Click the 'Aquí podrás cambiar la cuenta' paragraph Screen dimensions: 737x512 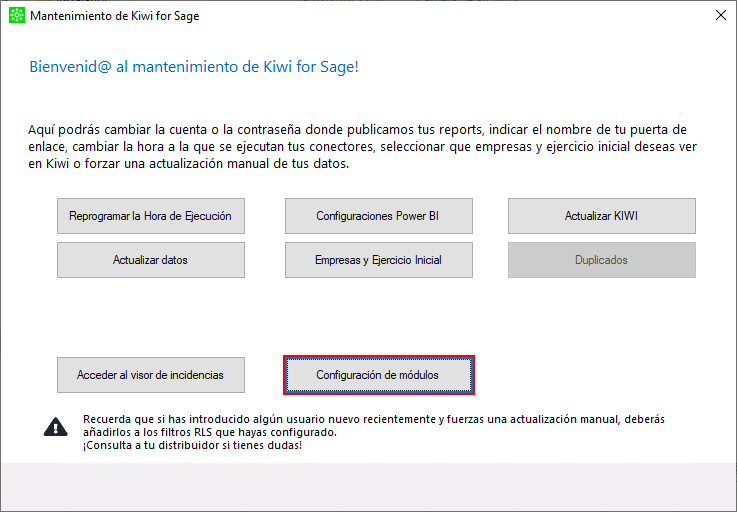(362, 147)
